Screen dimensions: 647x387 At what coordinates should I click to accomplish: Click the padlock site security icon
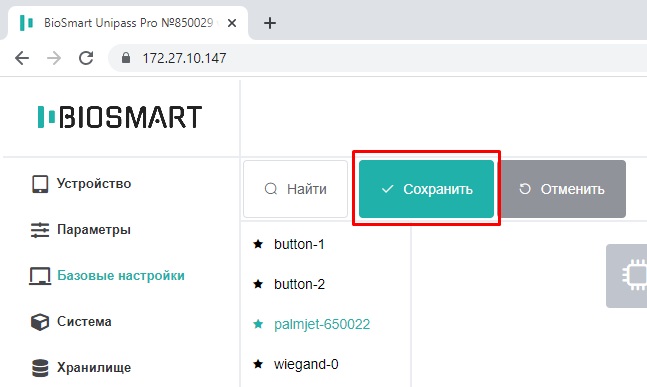126,58
